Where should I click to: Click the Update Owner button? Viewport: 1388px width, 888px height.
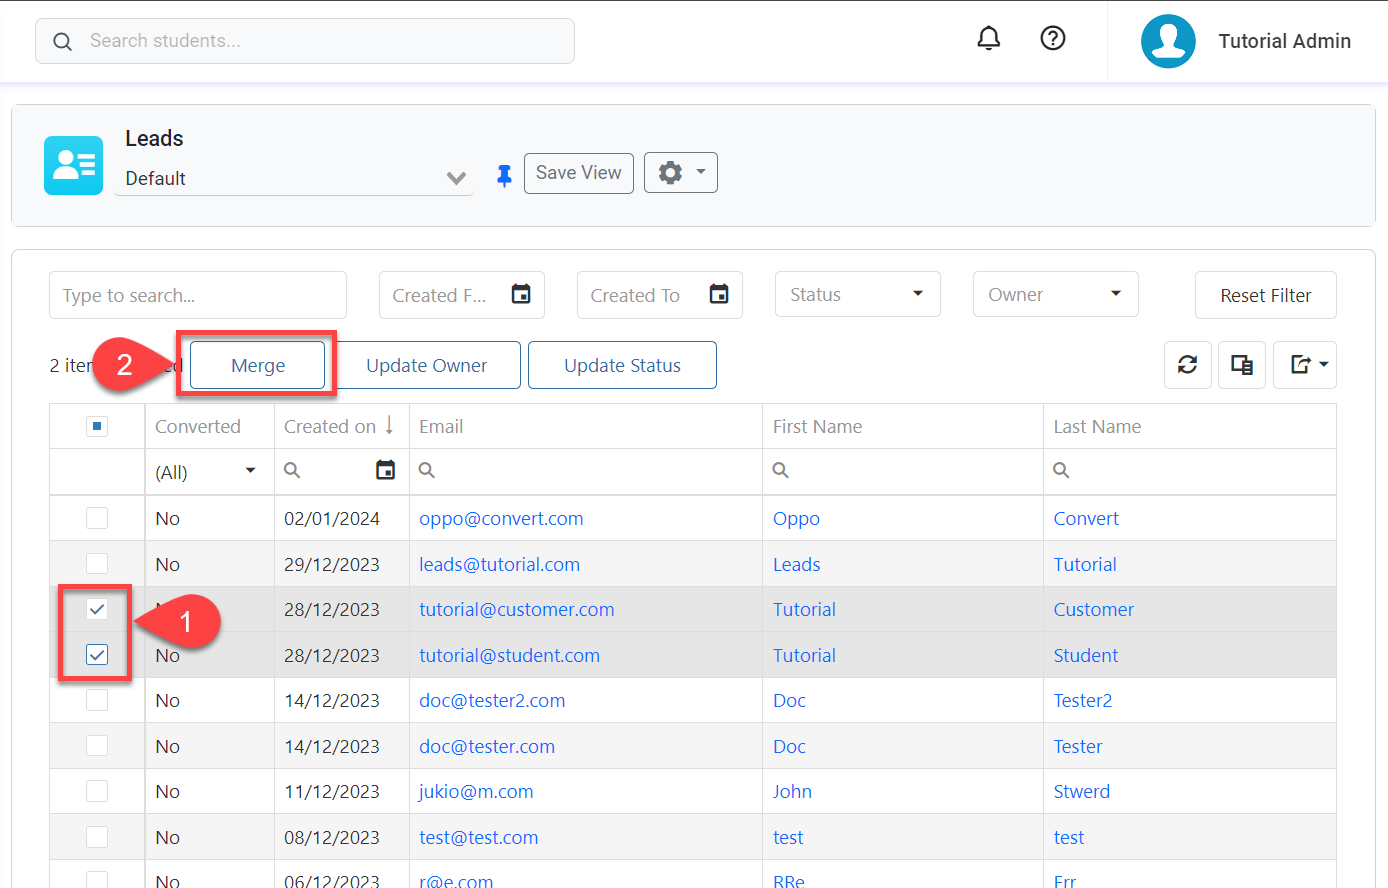pyautogui.click(x=426, y=365)
